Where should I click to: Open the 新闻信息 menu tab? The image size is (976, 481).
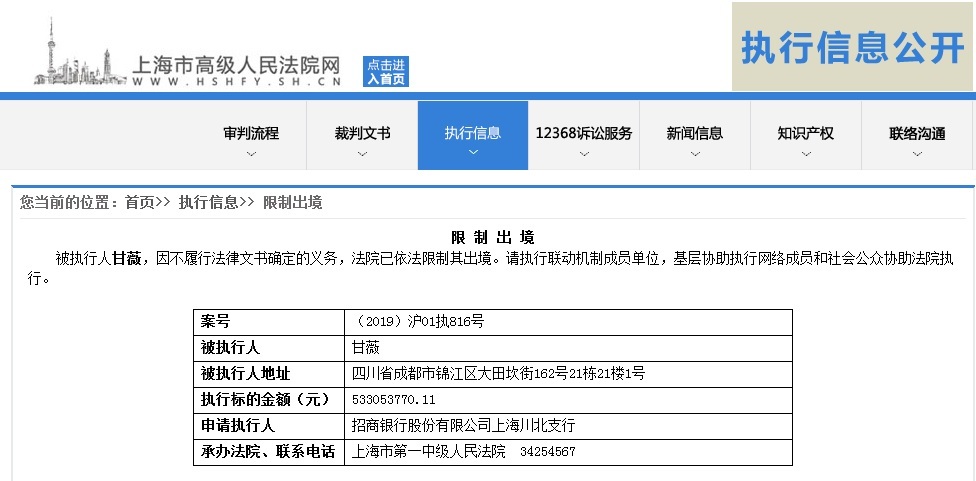pyautogui.click(x=695, y=133)
